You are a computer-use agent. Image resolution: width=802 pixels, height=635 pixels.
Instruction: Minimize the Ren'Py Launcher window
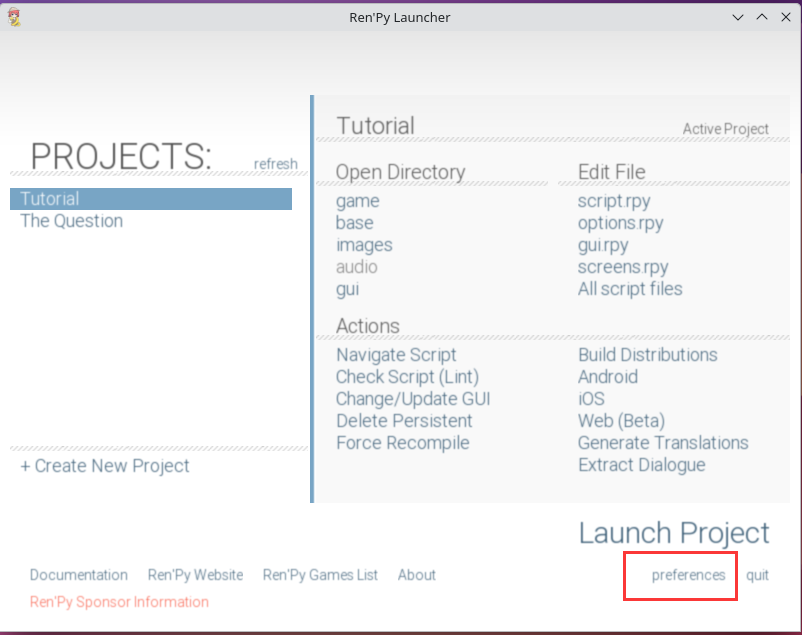tap(738, 17)
